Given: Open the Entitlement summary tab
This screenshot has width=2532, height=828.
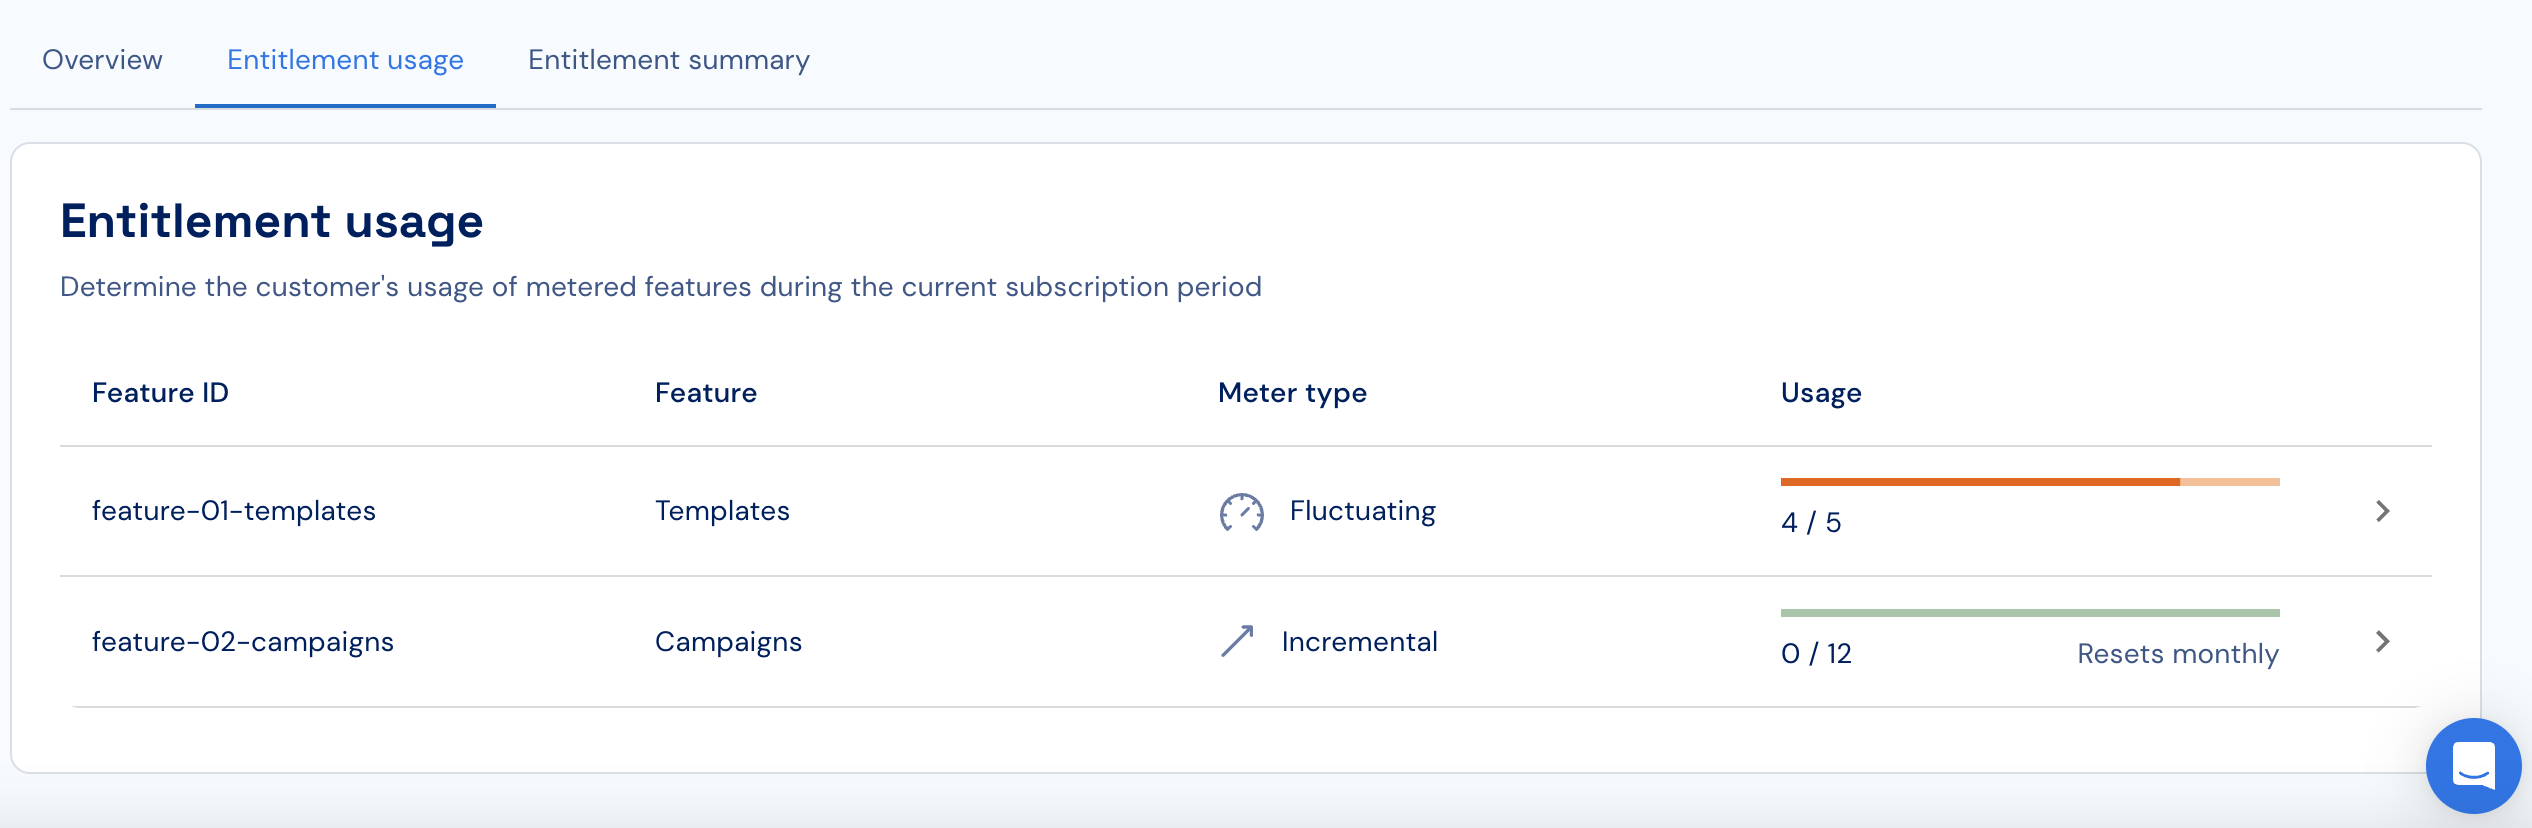Looking at the screenshot, I should tap(668, 60).
